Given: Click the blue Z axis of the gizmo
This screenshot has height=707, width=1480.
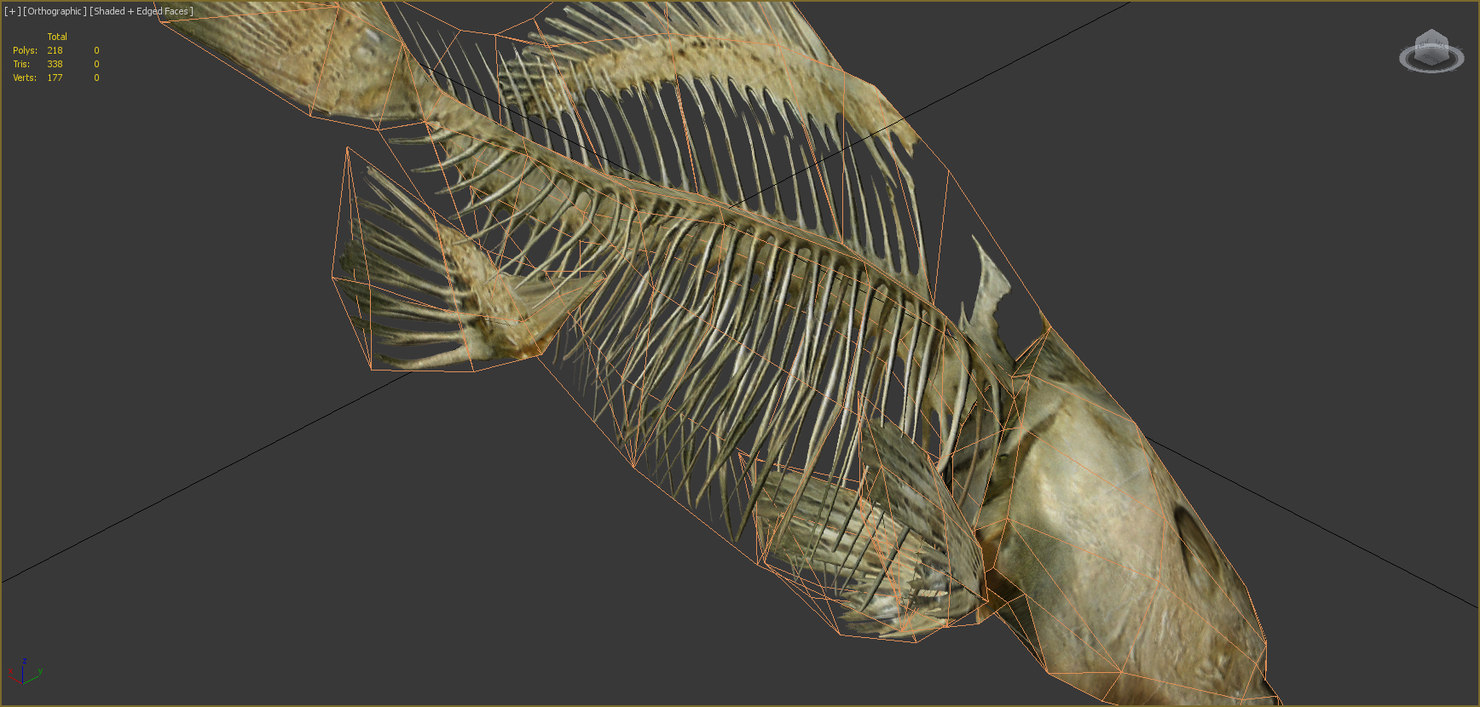Looking at the screenshot, I should tap(23, 672).
